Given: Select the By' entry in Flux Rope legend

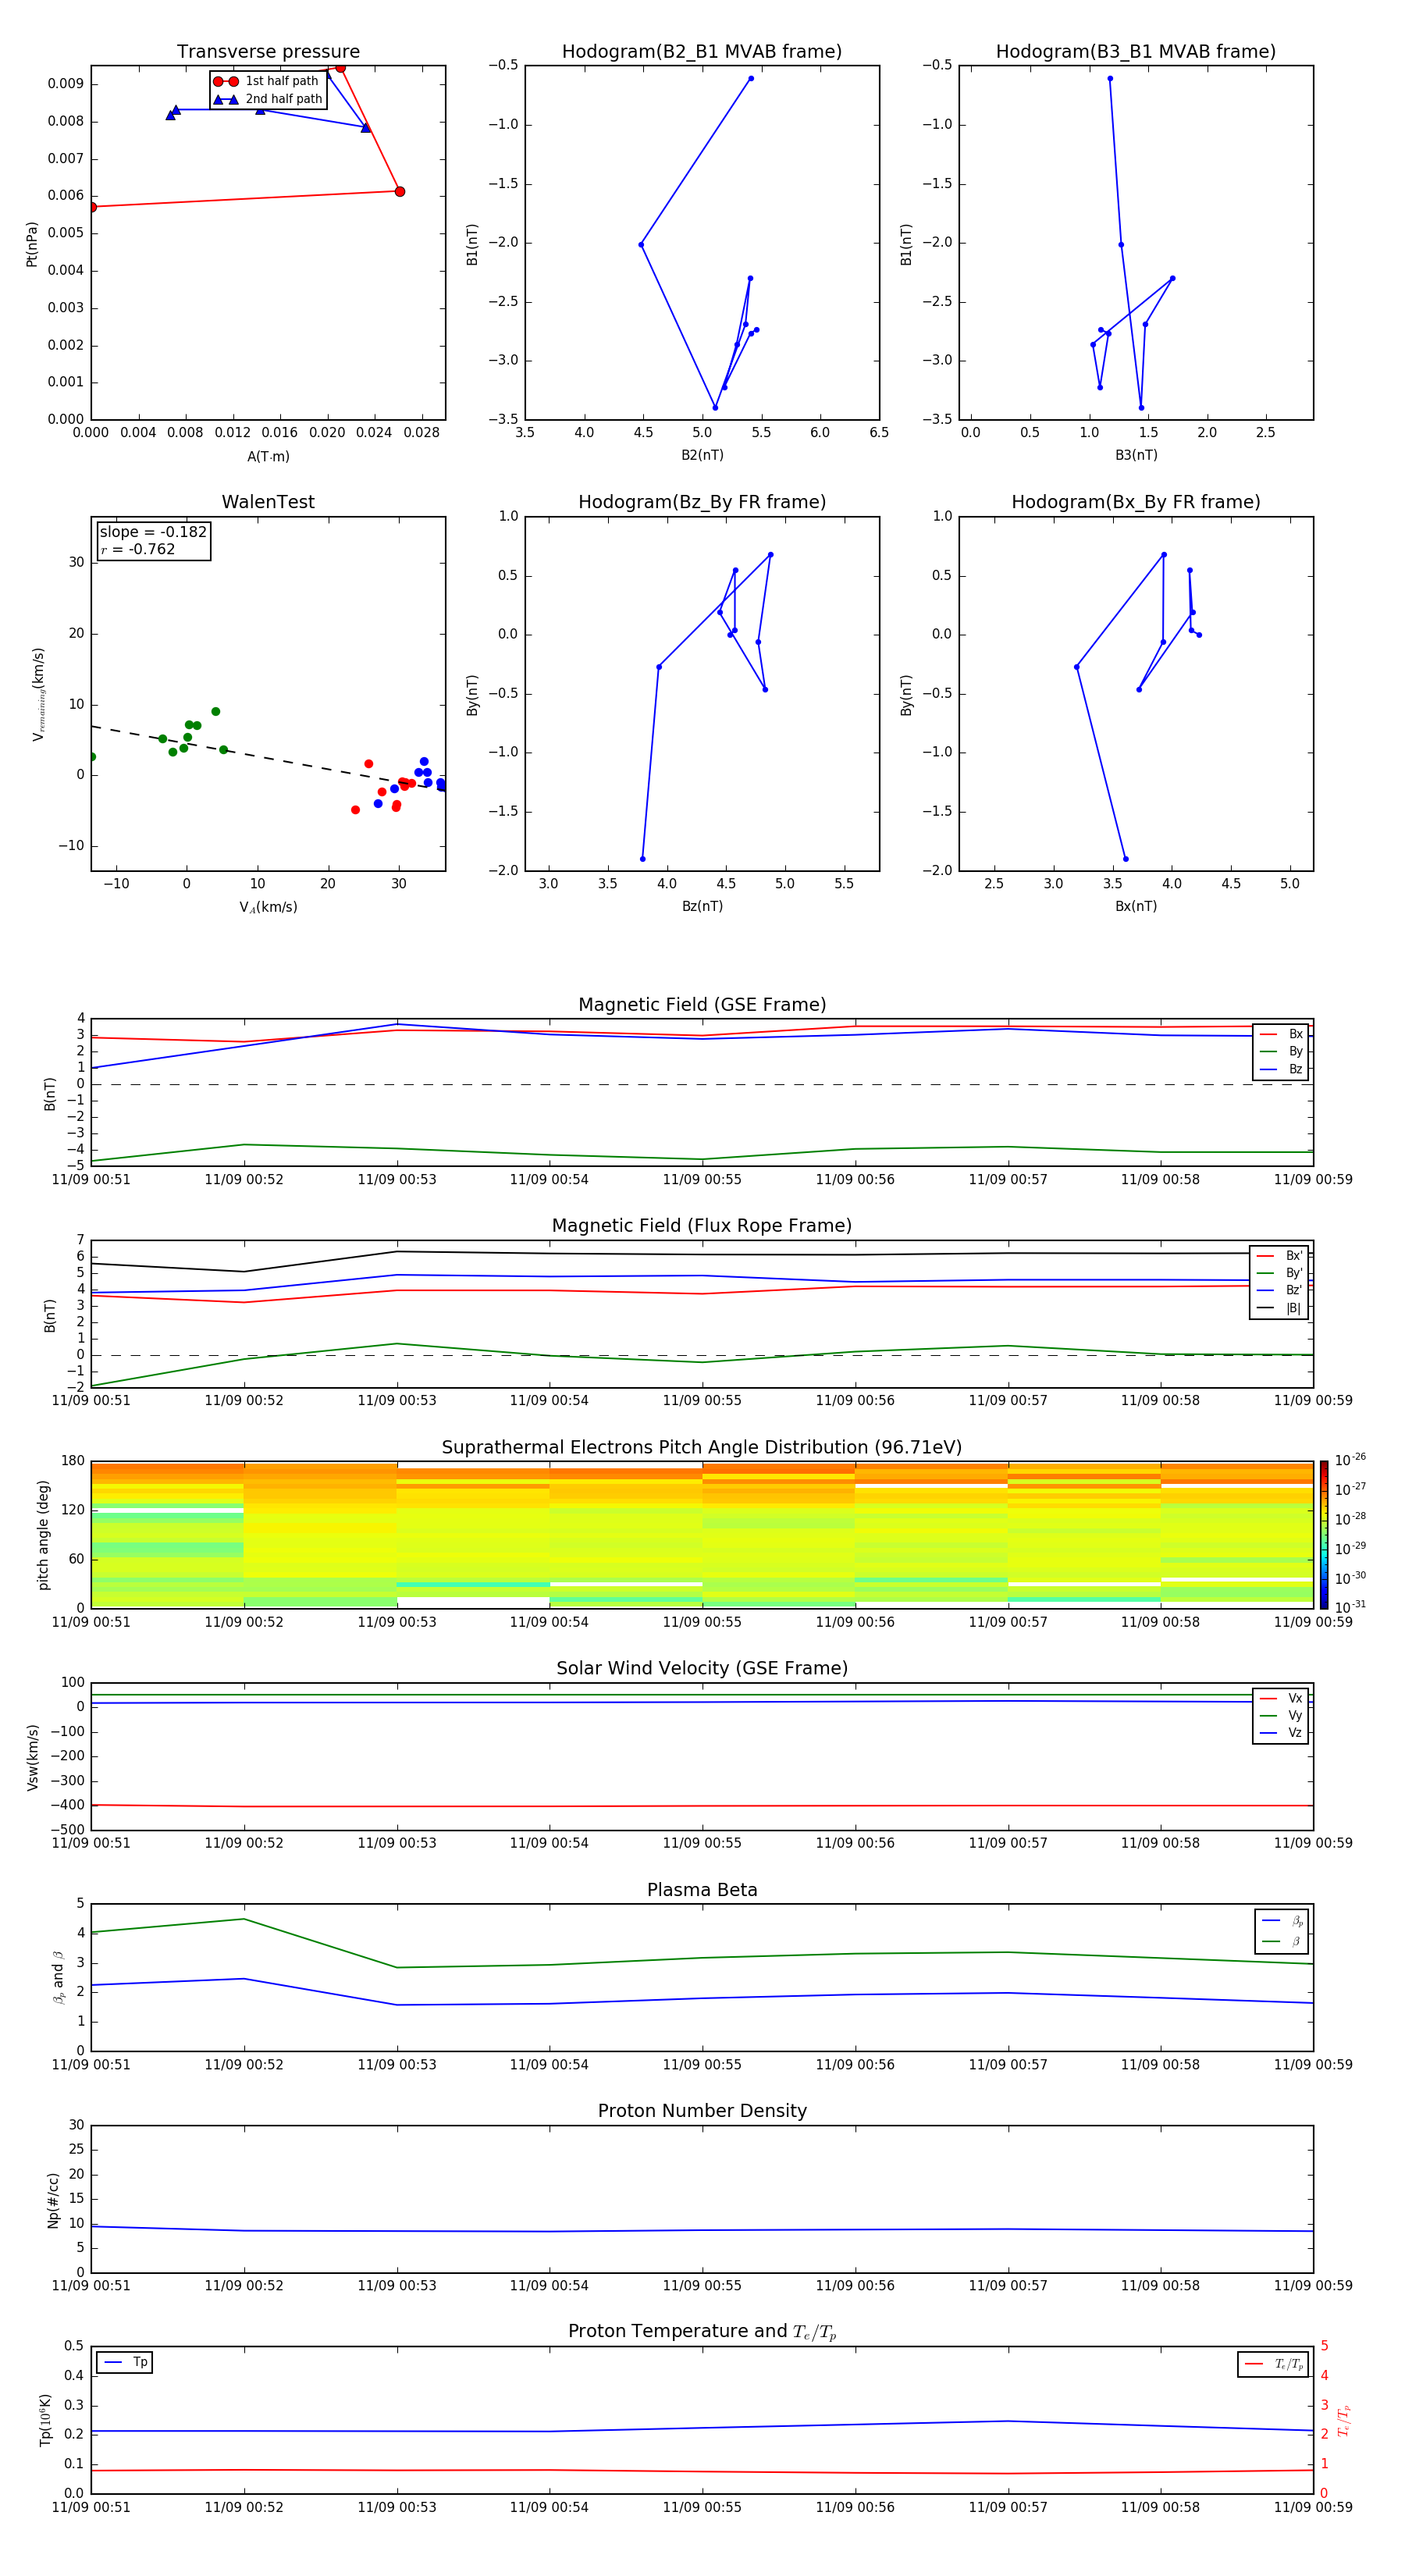Looking at the screenshot, I should point(1280,1273).
